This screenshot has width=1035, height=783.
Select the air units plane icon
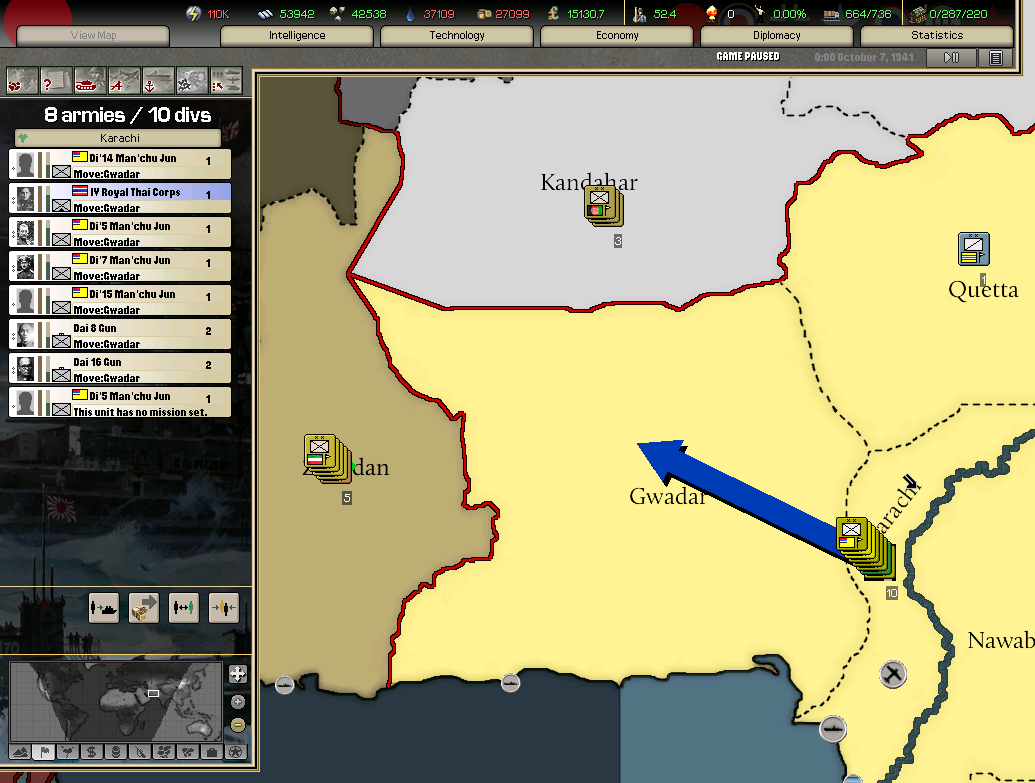tap(124, 80)
